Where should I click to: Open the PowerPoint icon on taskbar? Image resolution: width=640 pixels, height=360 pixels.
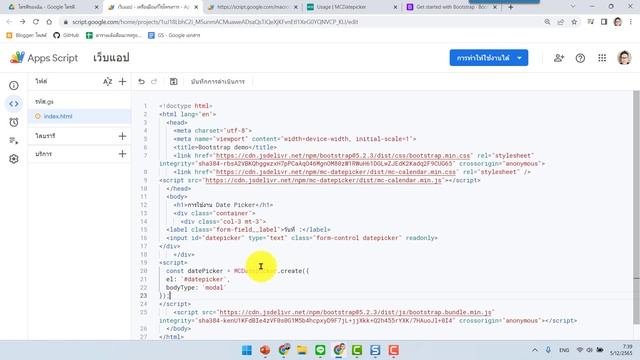265,350
